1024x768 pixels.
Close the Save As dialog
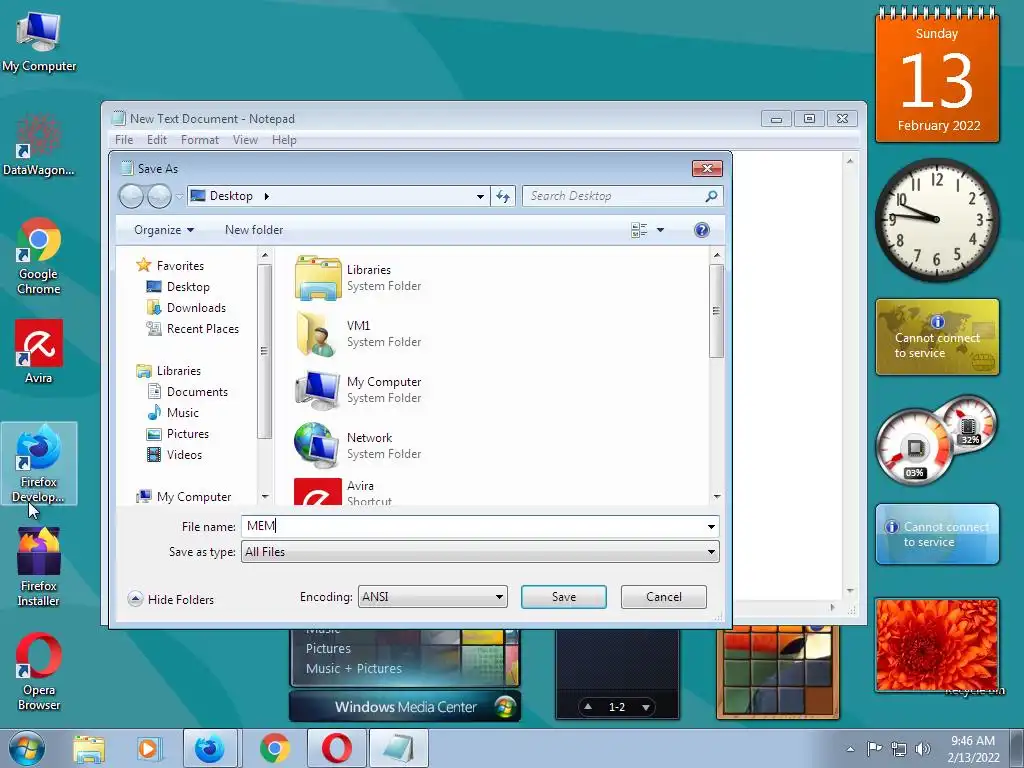click(707, 168)
